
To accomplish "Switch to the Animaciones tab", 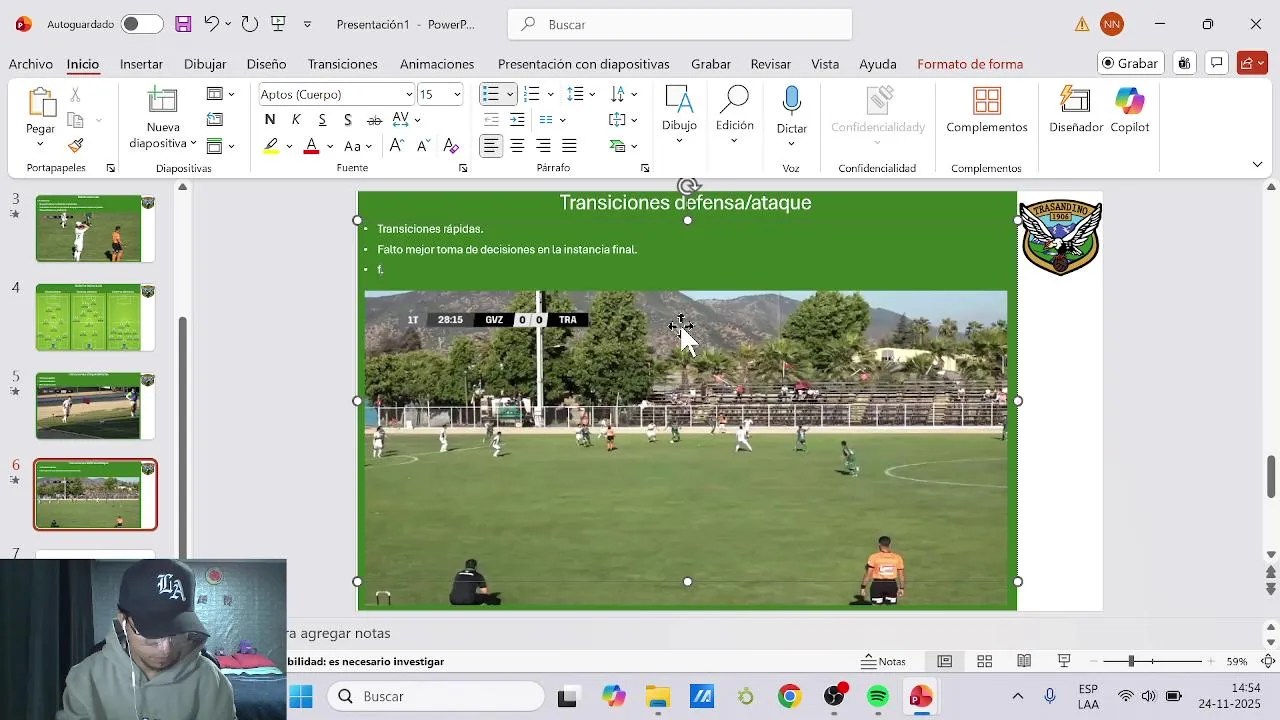I will (x=437, y=64).
